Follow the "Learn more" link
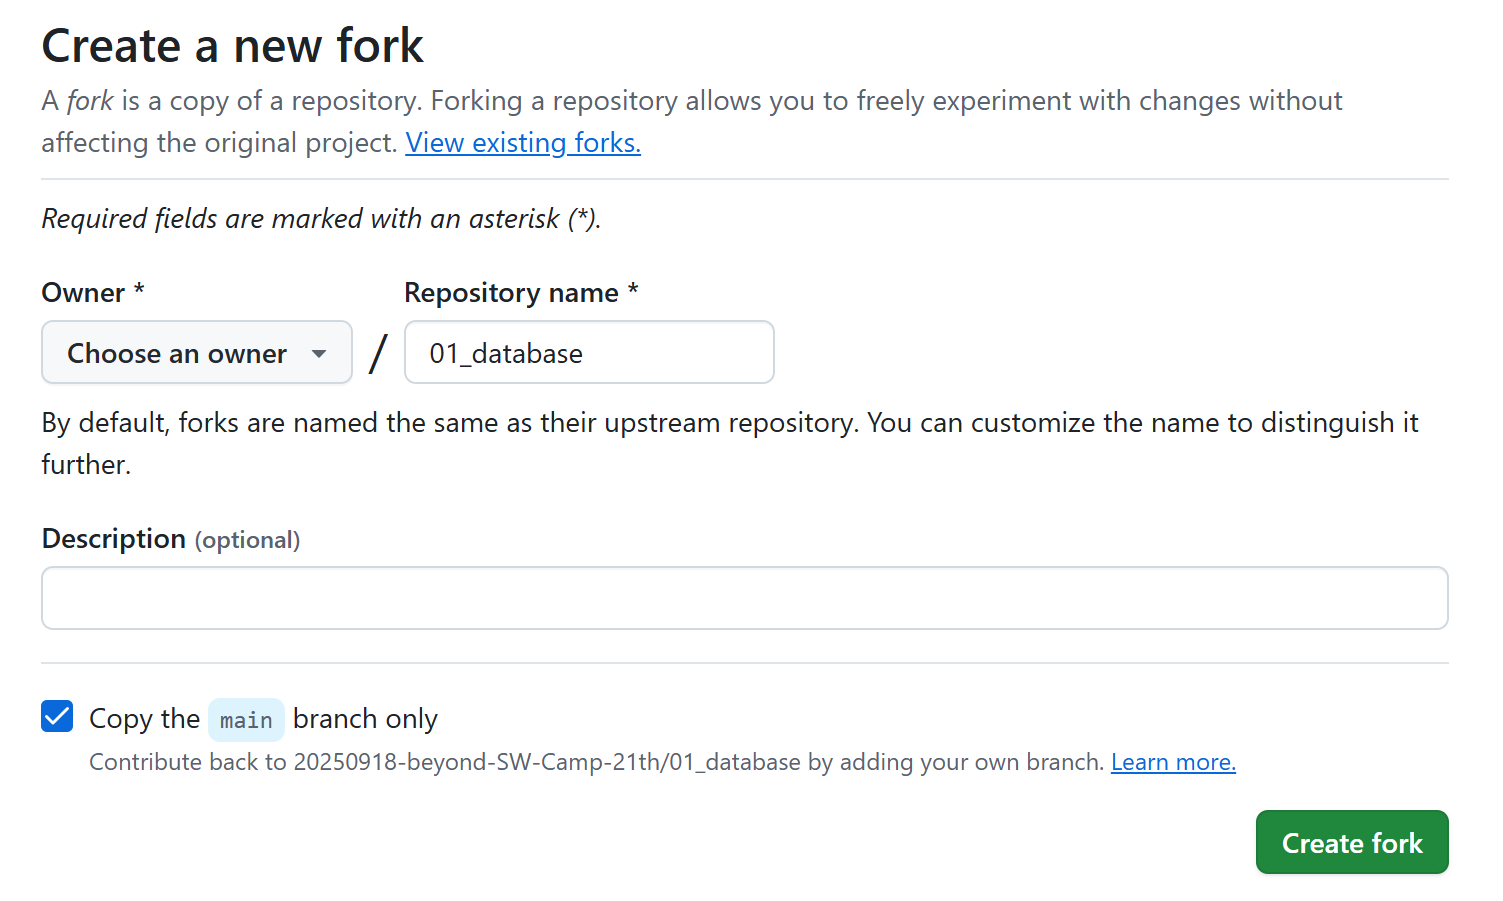Viewport: 1503px width, 901px height. pyautogui.click(x=1173, y=762)
